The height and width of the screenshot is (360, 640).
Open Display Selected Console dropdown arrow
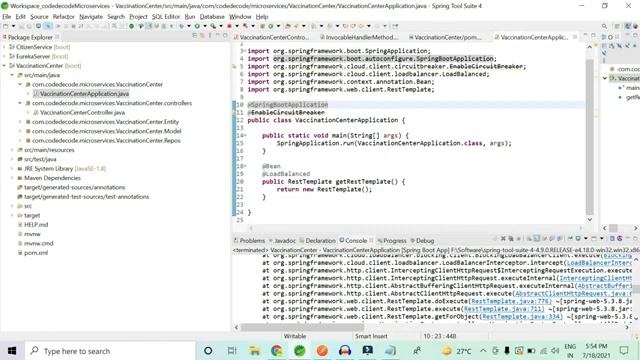coord(586,239)
